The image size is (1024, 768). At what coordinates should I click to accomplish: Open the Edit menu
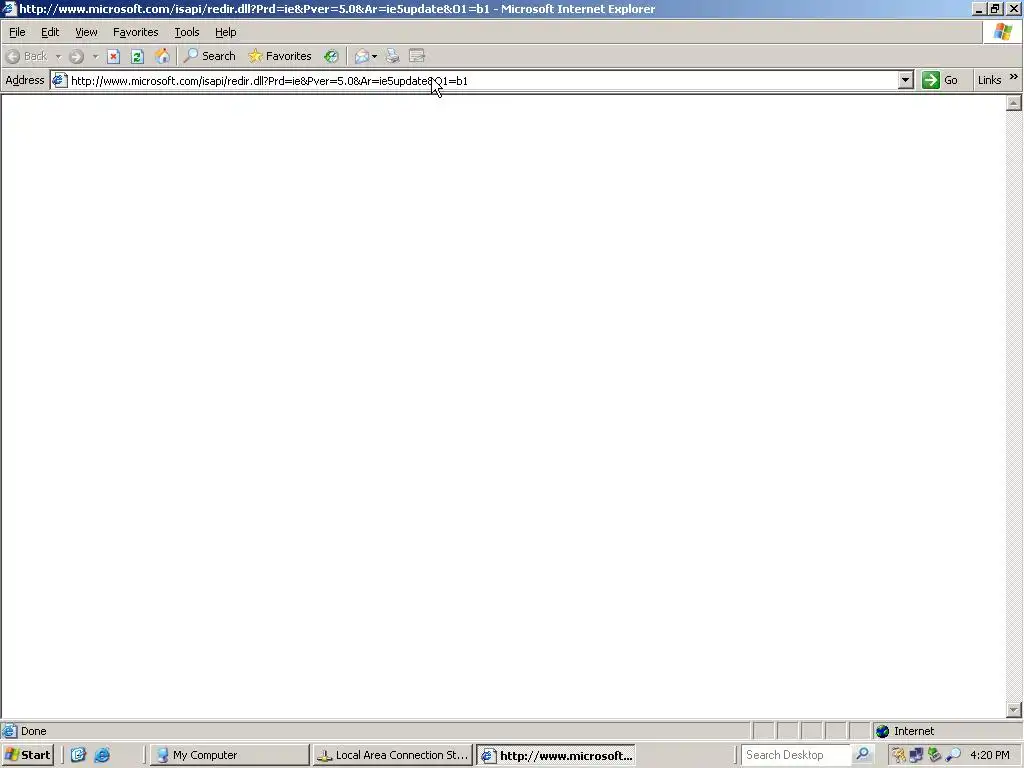[50, 32]
